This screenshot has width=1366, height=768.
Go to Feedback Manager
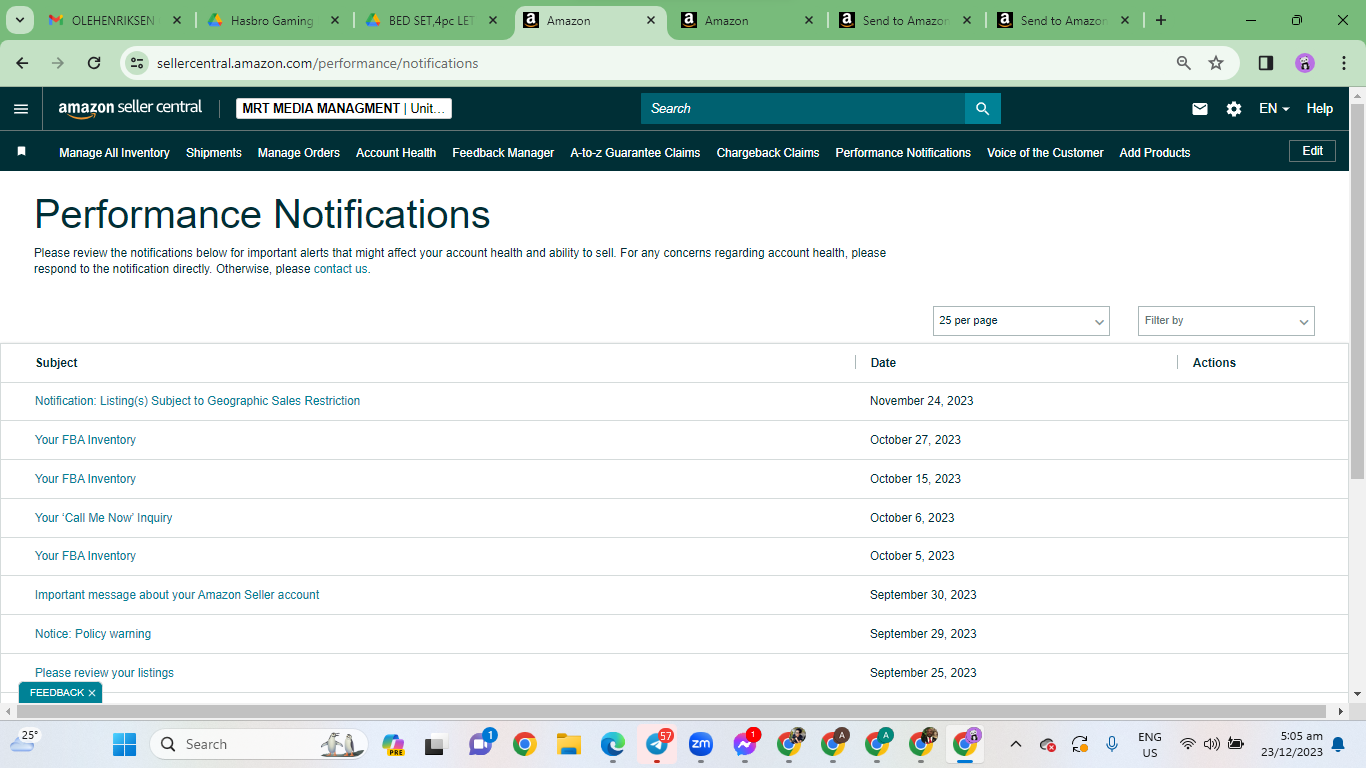(503, 153)
